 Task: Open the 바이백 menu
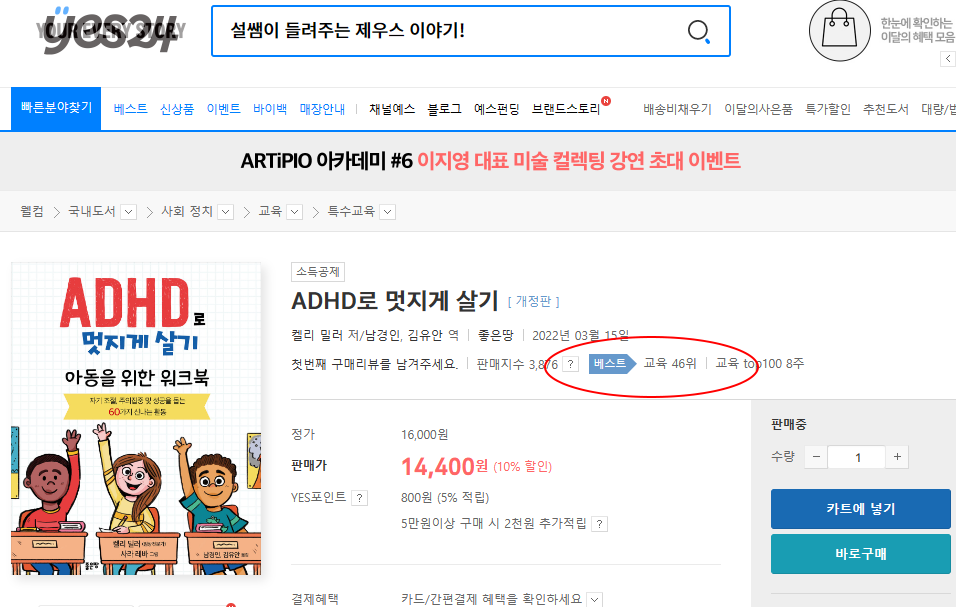[270, 108]
